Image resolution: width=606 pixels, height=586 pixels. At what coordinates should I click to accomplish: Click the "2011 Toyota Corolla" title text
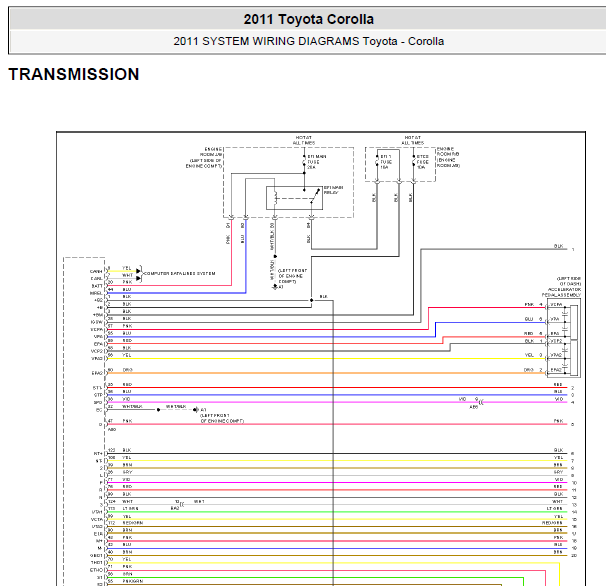point(308,19)
